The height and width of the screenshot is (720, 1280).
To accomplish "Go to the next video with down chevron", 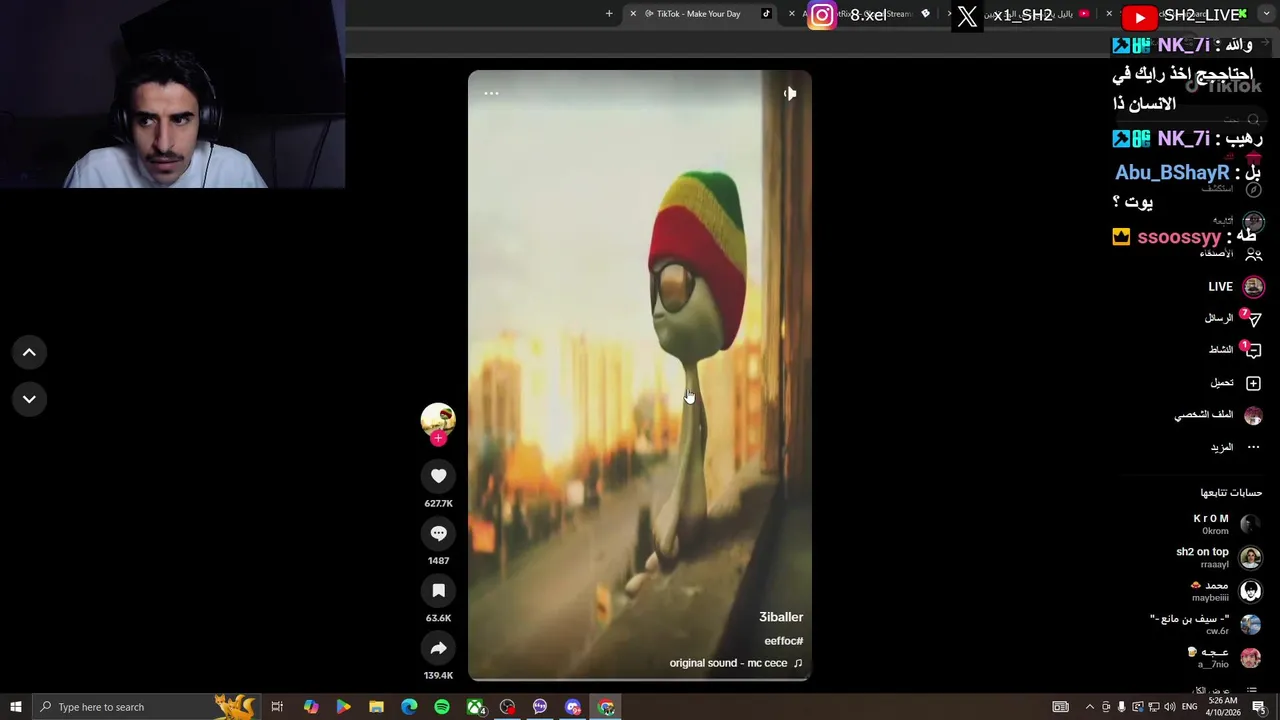I will 29,399.
